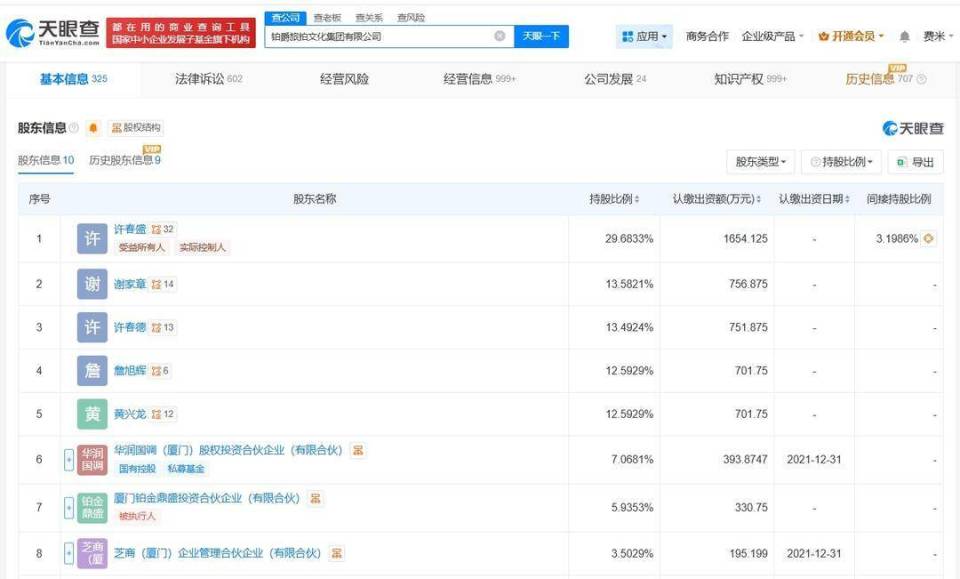The image size is (960, 579).
Task: Open the 股东类型 filter dropdown
Action: pyautogui.click(x=759, y=161)
